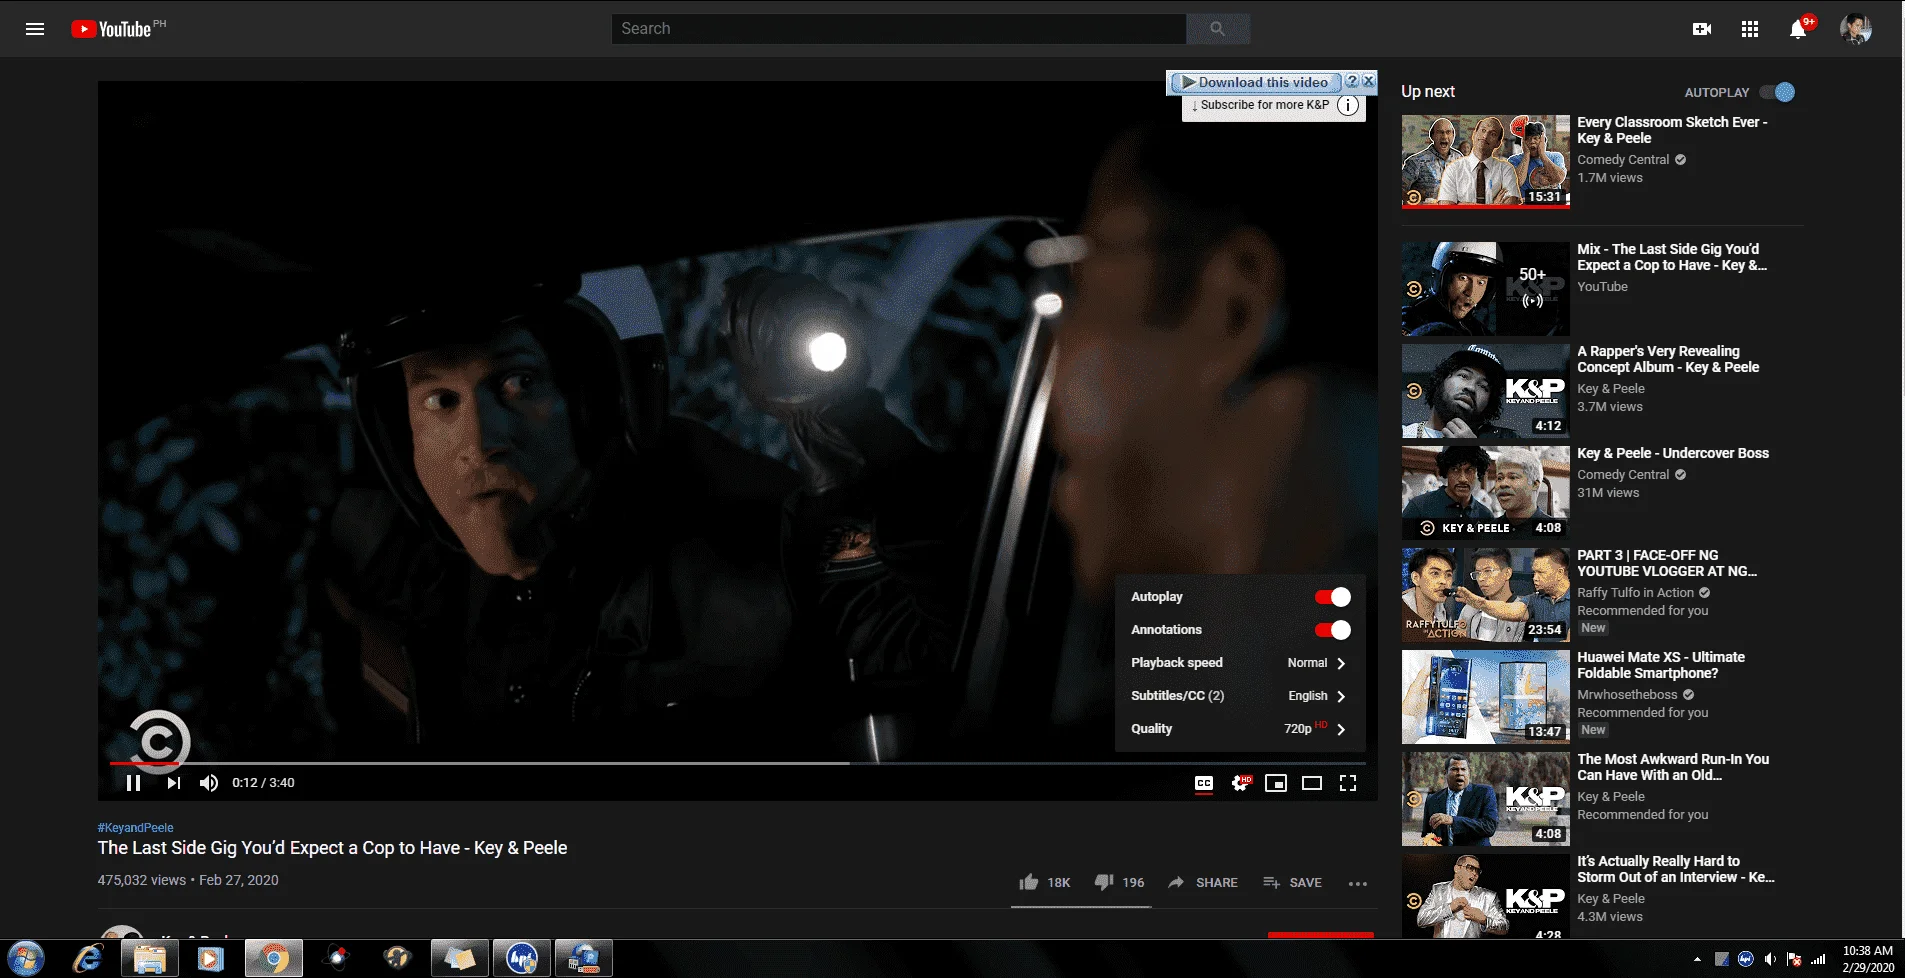The image size is (1905, 978).
Task: Open Every Classroom Sketch Ever thumbnail
Action: 1485,161
